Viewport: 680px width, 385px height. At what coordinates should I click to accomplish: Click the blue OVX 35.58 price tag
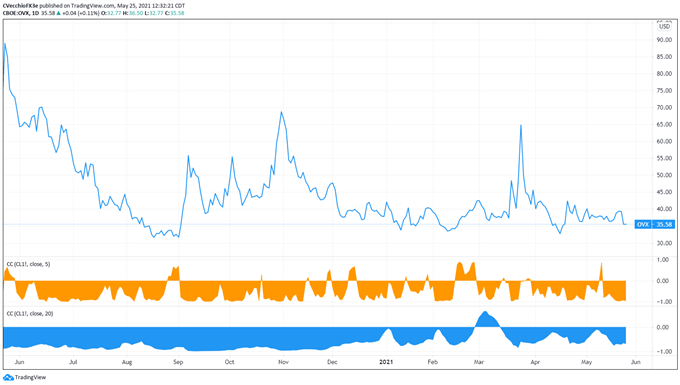(x=654, y=224)
